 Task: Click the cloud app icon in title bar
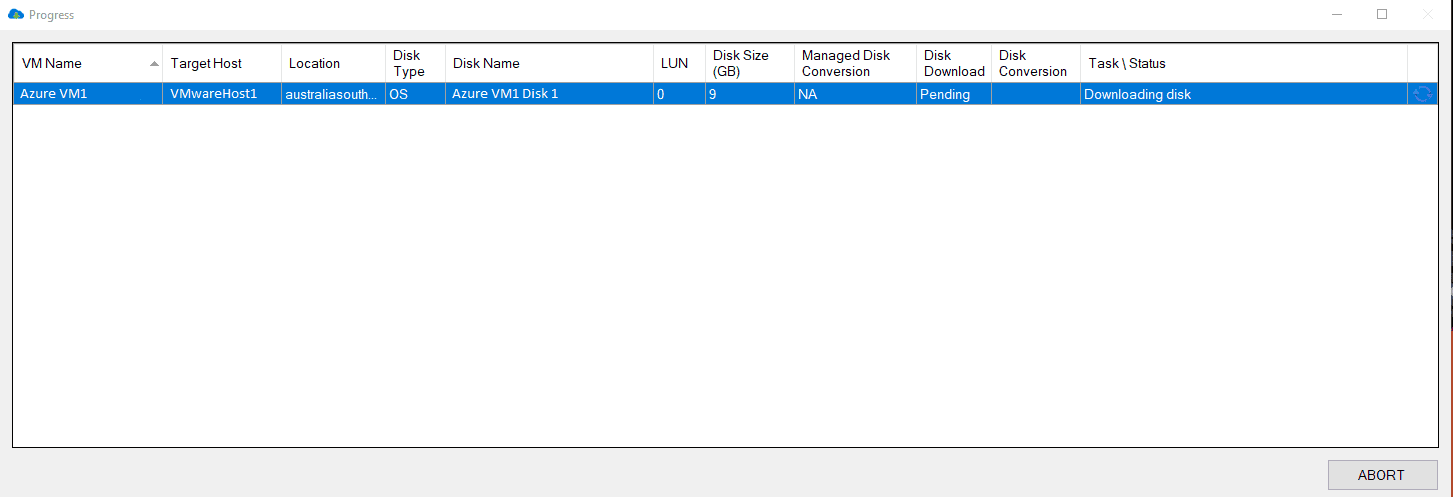tap(15, 15)
